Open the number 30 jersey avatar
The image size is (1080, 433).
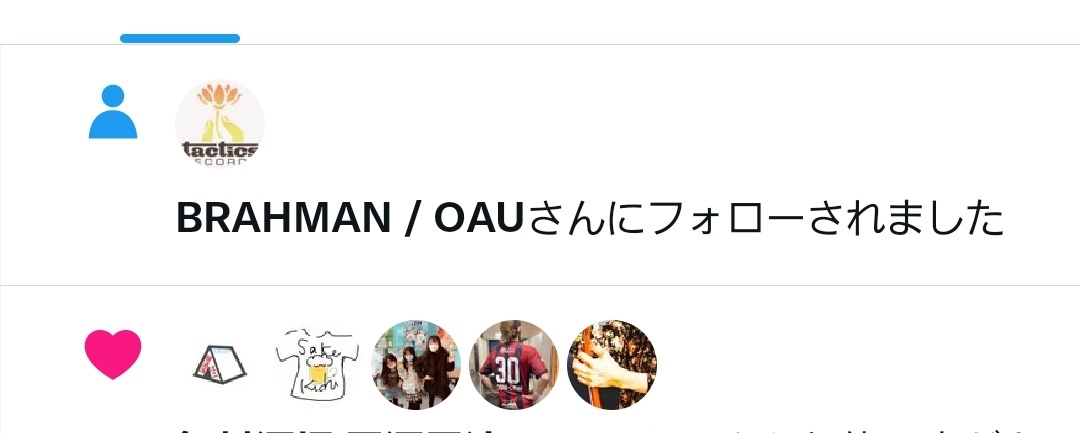click(514, 364)
